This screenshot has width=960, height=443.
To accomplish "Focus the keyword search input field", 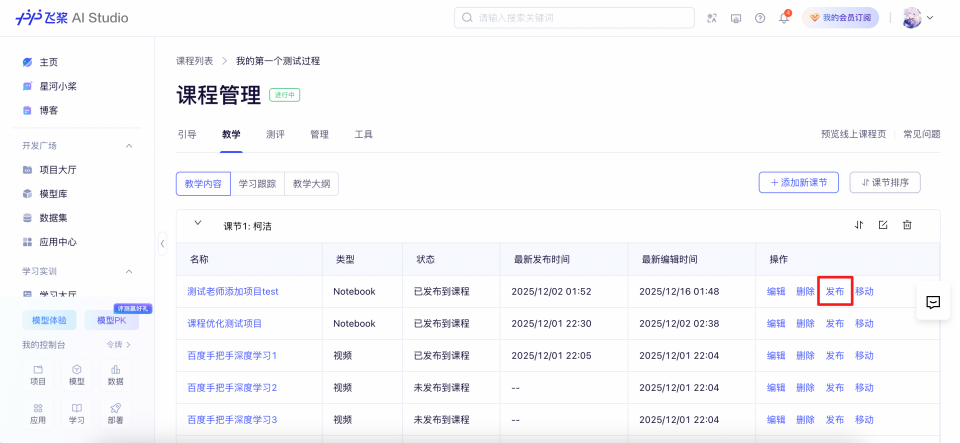I will click(x=580, y=18).
